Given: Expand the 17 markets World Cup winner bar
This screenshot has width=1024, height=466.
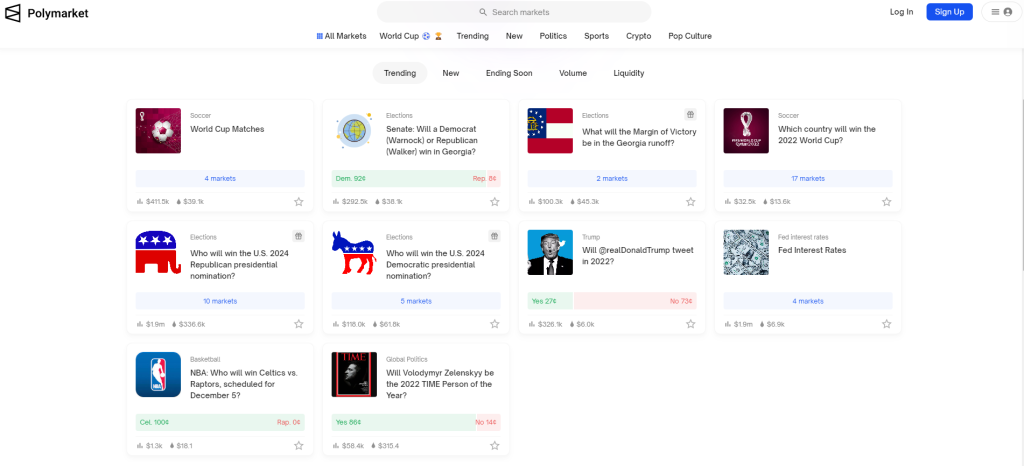Looking at the screenshot, I should tap(808, 179).
